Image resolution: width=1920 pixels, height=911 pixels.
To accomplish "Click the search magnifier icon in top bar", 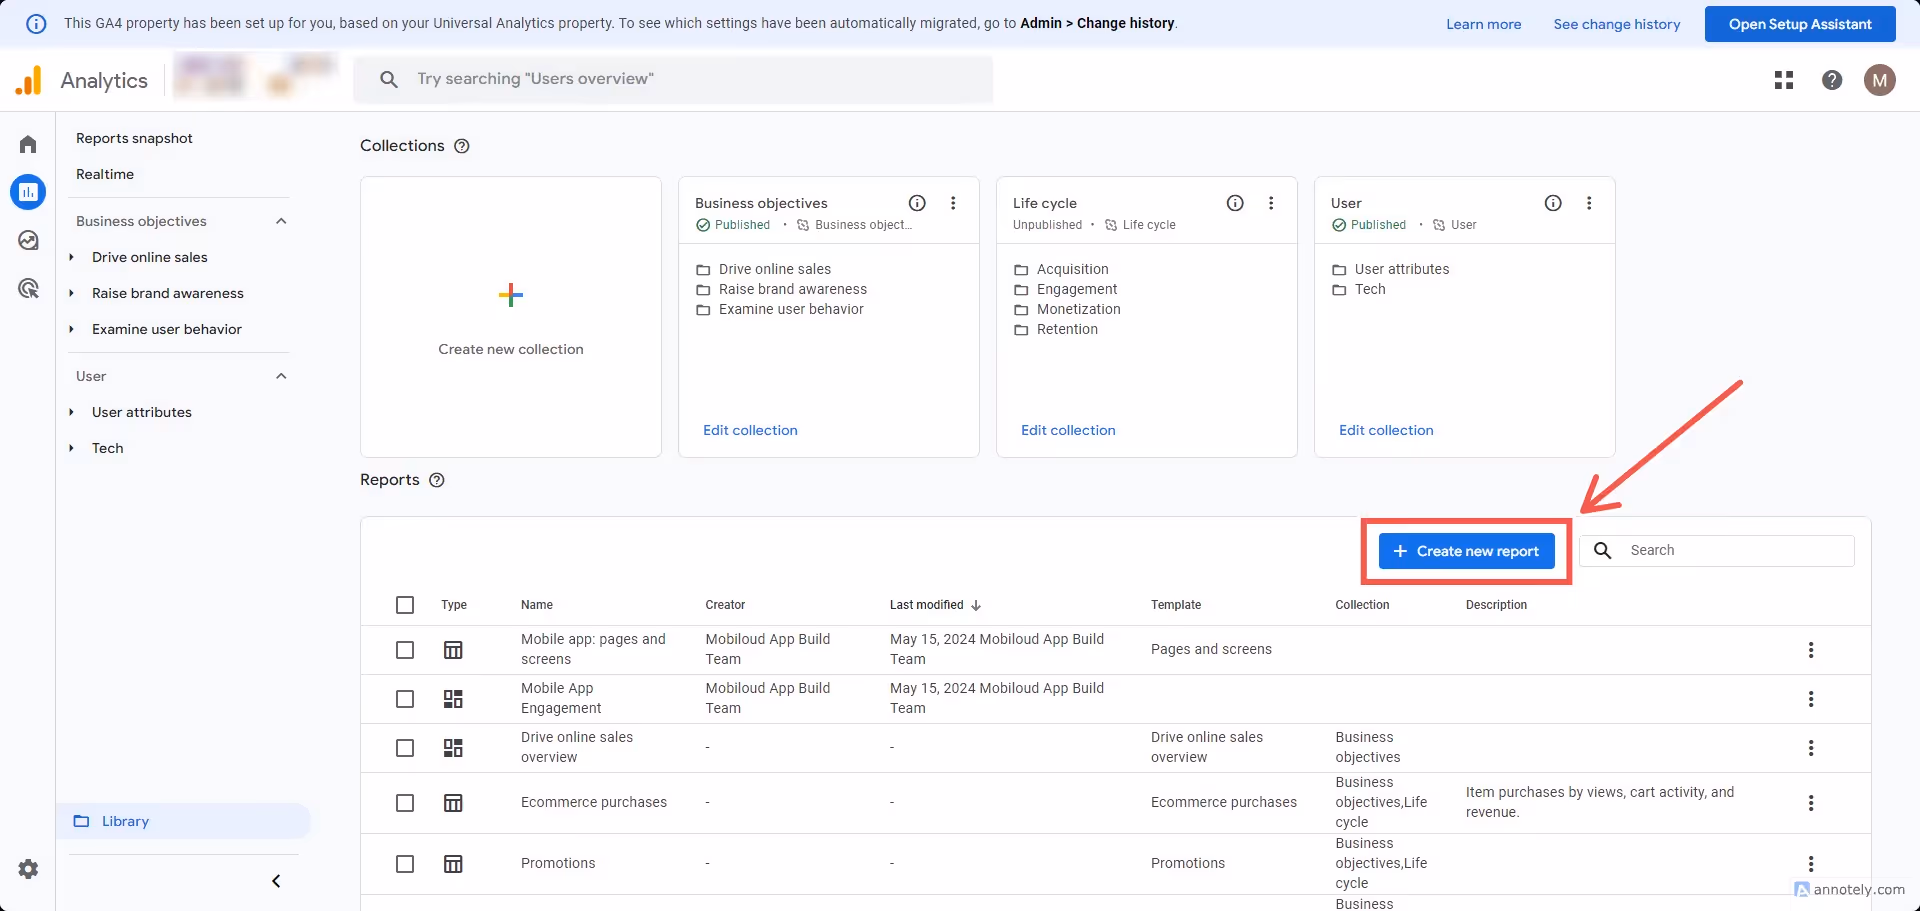I will (389, 79).
